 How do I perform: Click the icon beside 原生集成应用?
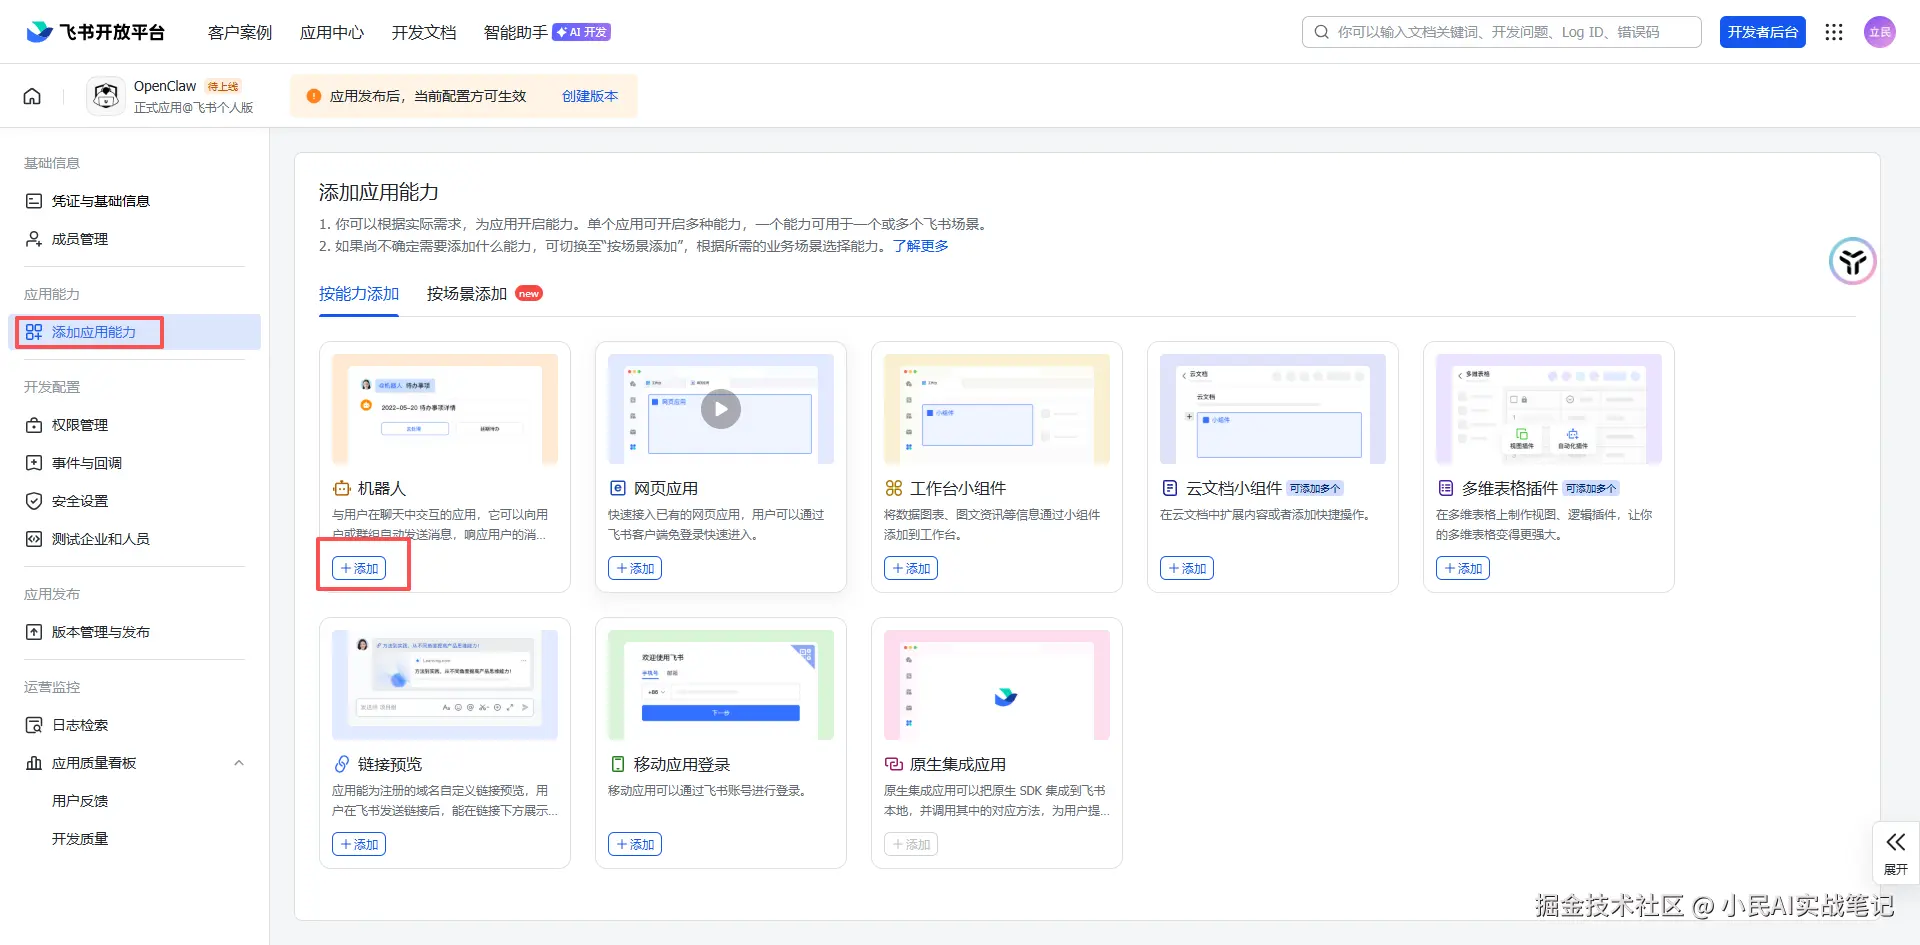(893, 764)
